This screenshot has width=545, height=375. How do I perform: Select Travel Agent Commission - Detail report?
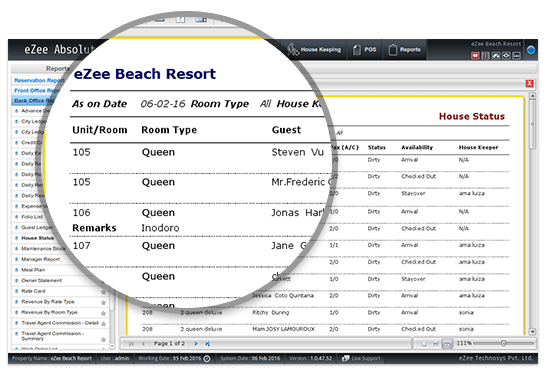[60, 323]
